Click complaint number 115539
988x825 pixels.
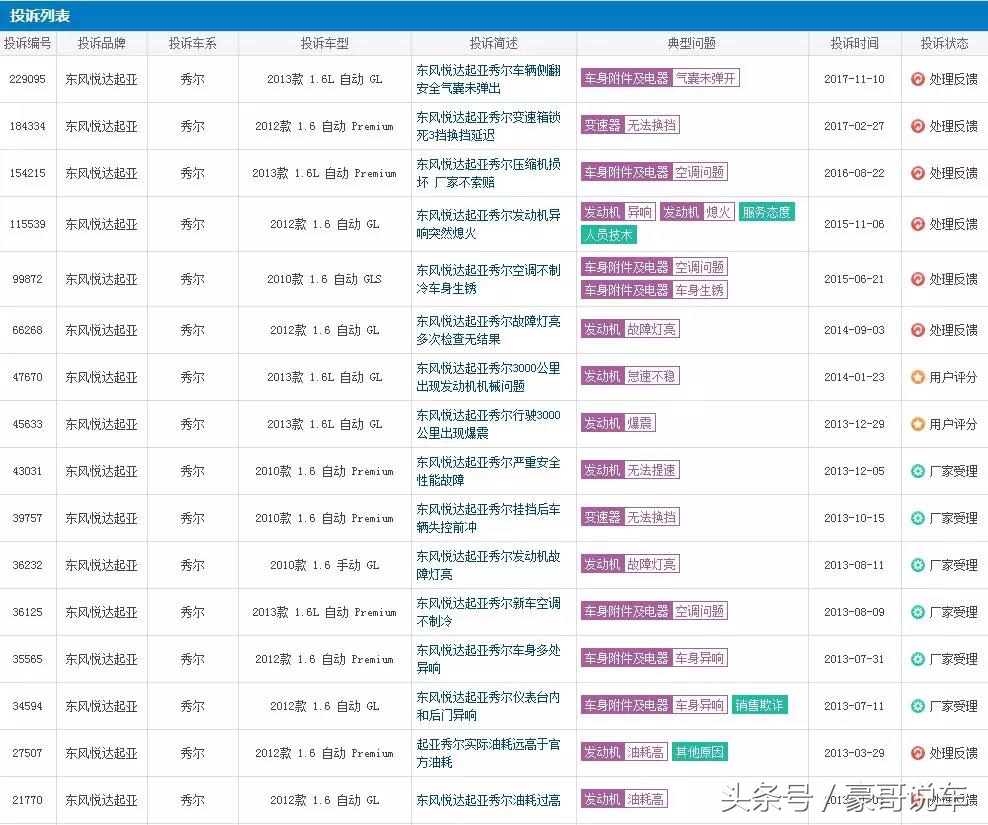click(27, 224)
